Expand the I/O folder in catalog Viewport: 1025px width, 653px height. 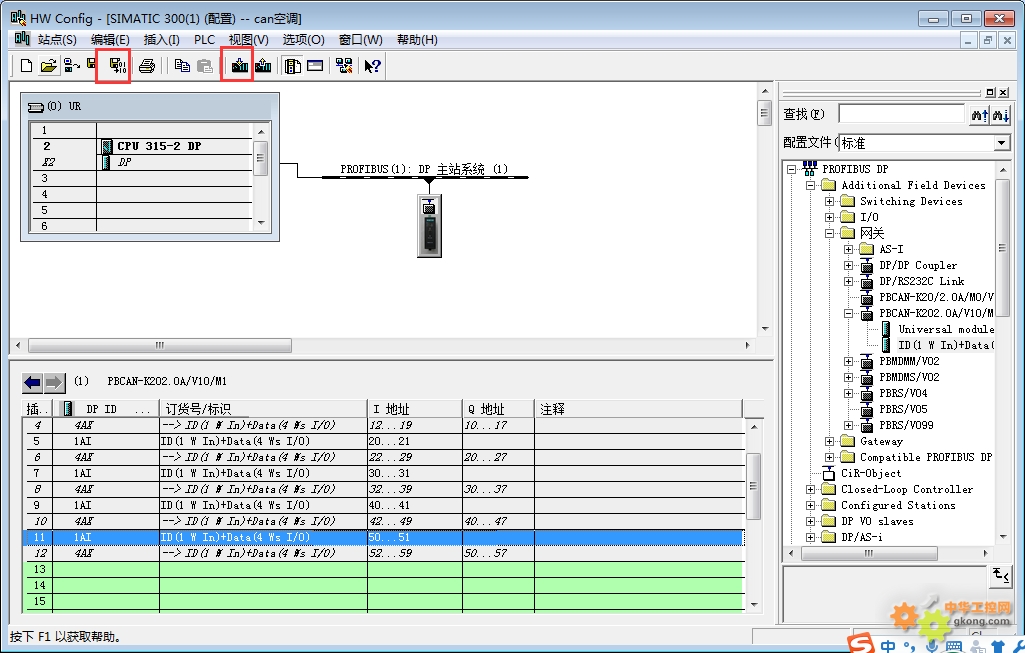coord(830,217)
